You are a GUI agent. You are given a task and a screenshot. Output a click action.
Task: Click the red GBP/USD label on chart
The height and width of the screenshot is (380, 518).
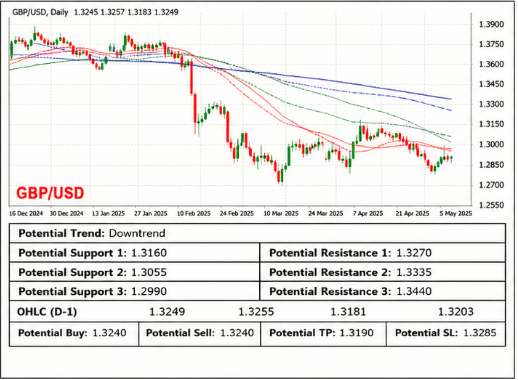(50, 193)
